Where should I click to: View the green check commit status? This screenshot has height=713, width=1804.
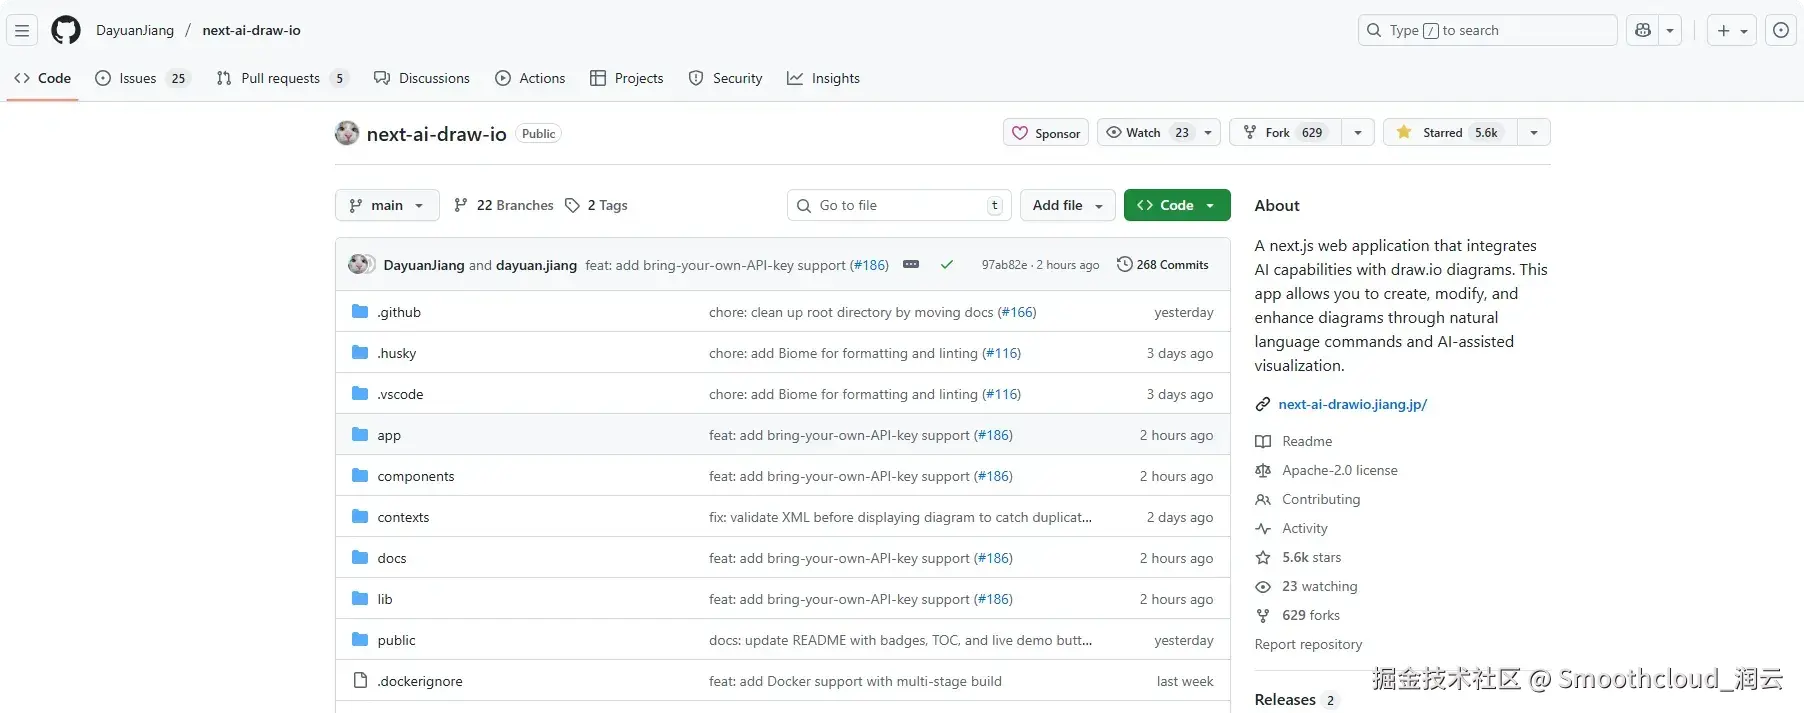[x=947, y=265]
